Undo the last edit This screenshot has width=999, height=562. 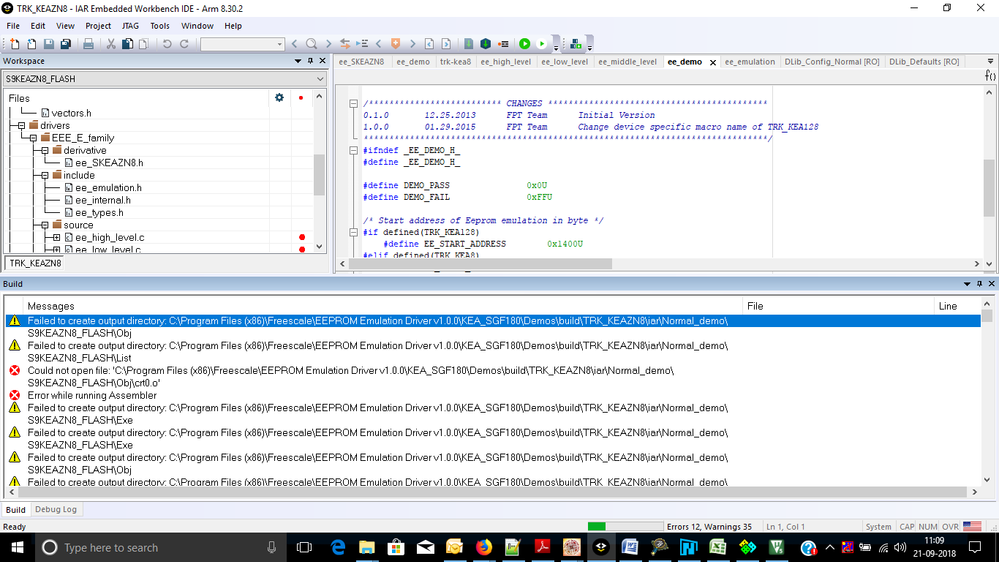pyautogui.click(x=167, y=44)
